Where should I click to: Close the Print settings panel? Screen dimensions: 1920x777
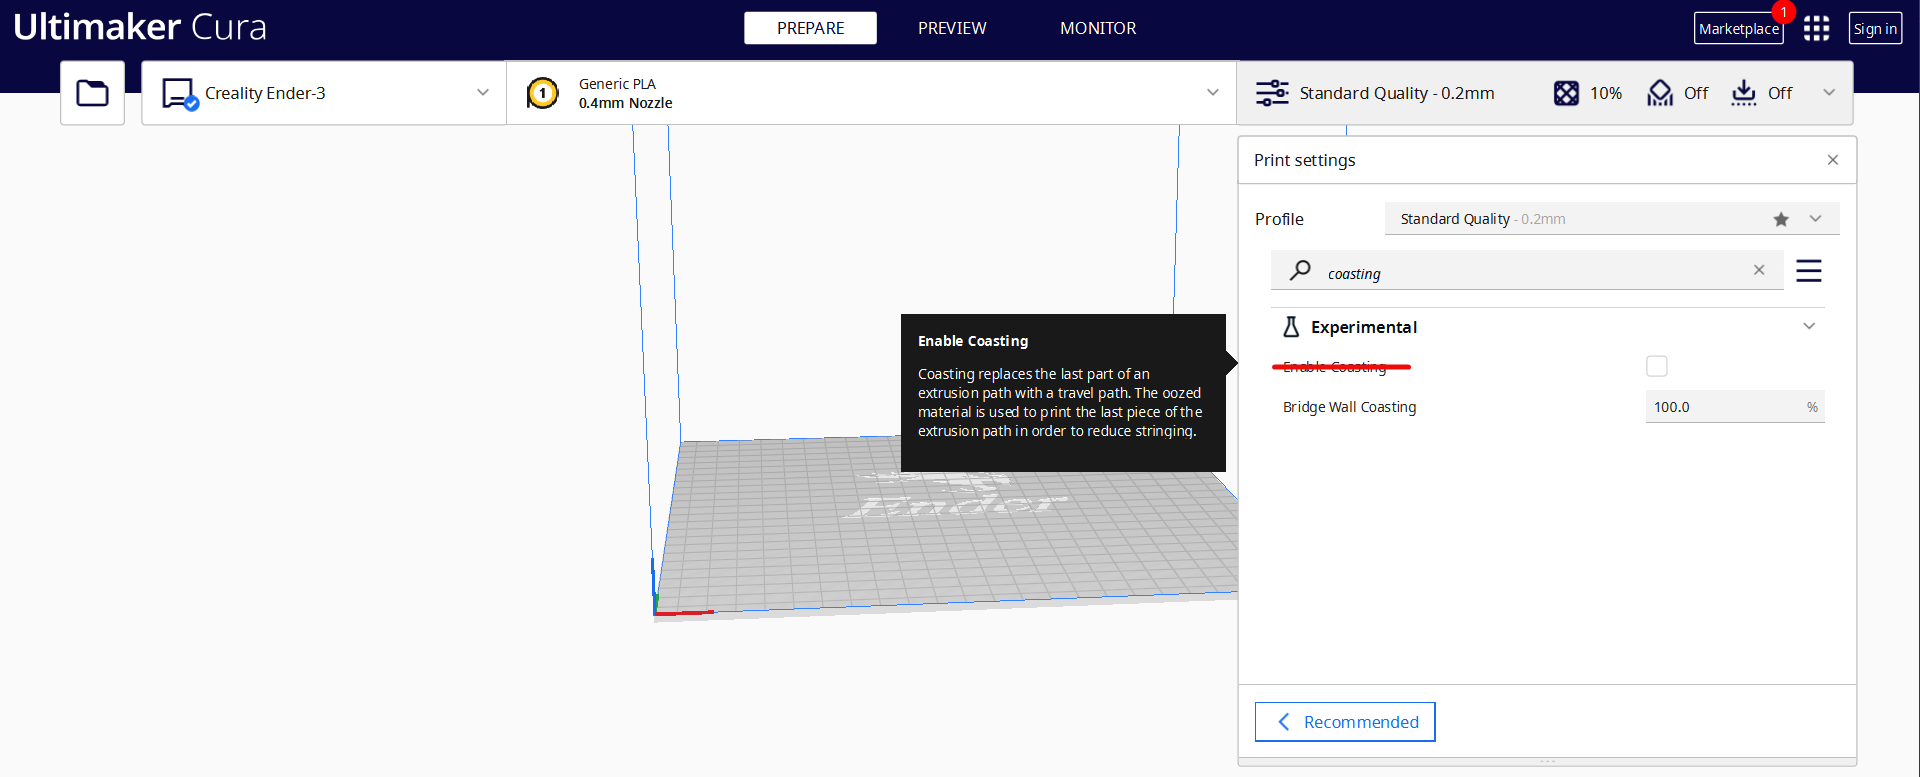1833,160
